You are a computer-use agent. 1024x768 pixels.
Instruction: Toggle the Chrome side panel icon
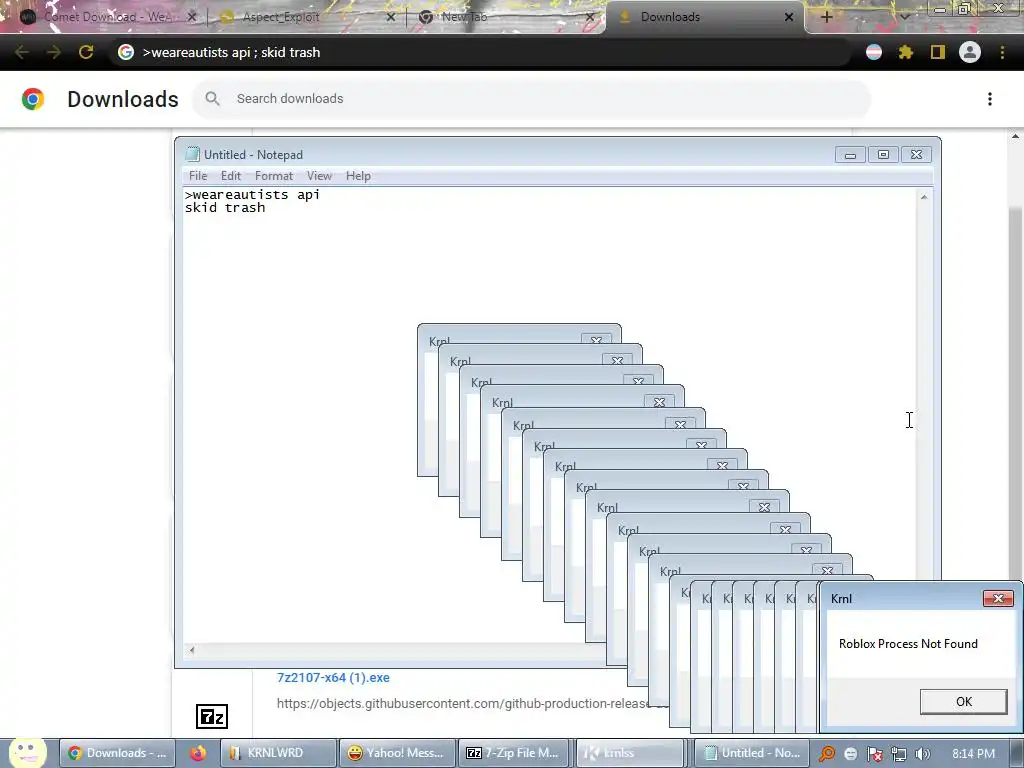pos(937,52)
